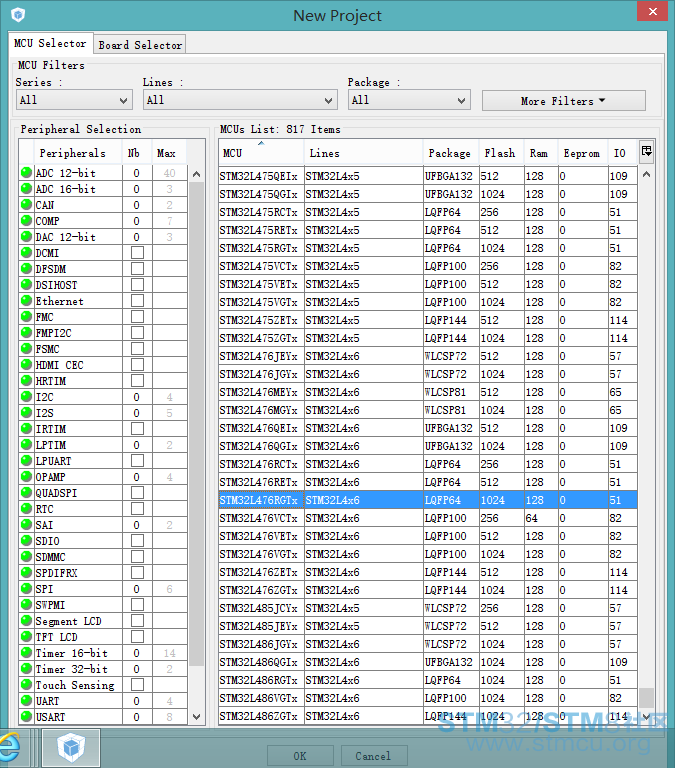Viewport: 675px width, 768px height.
Task: Tick the LPUART checkbox
Action: click(x=138, y=460)
